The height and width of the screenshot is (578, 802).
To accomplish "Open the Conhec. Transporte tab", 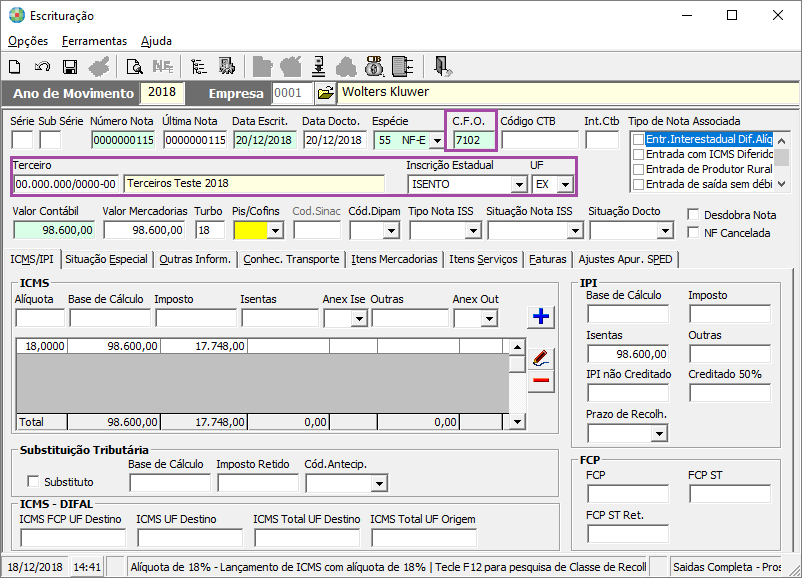I will [291, 259].
